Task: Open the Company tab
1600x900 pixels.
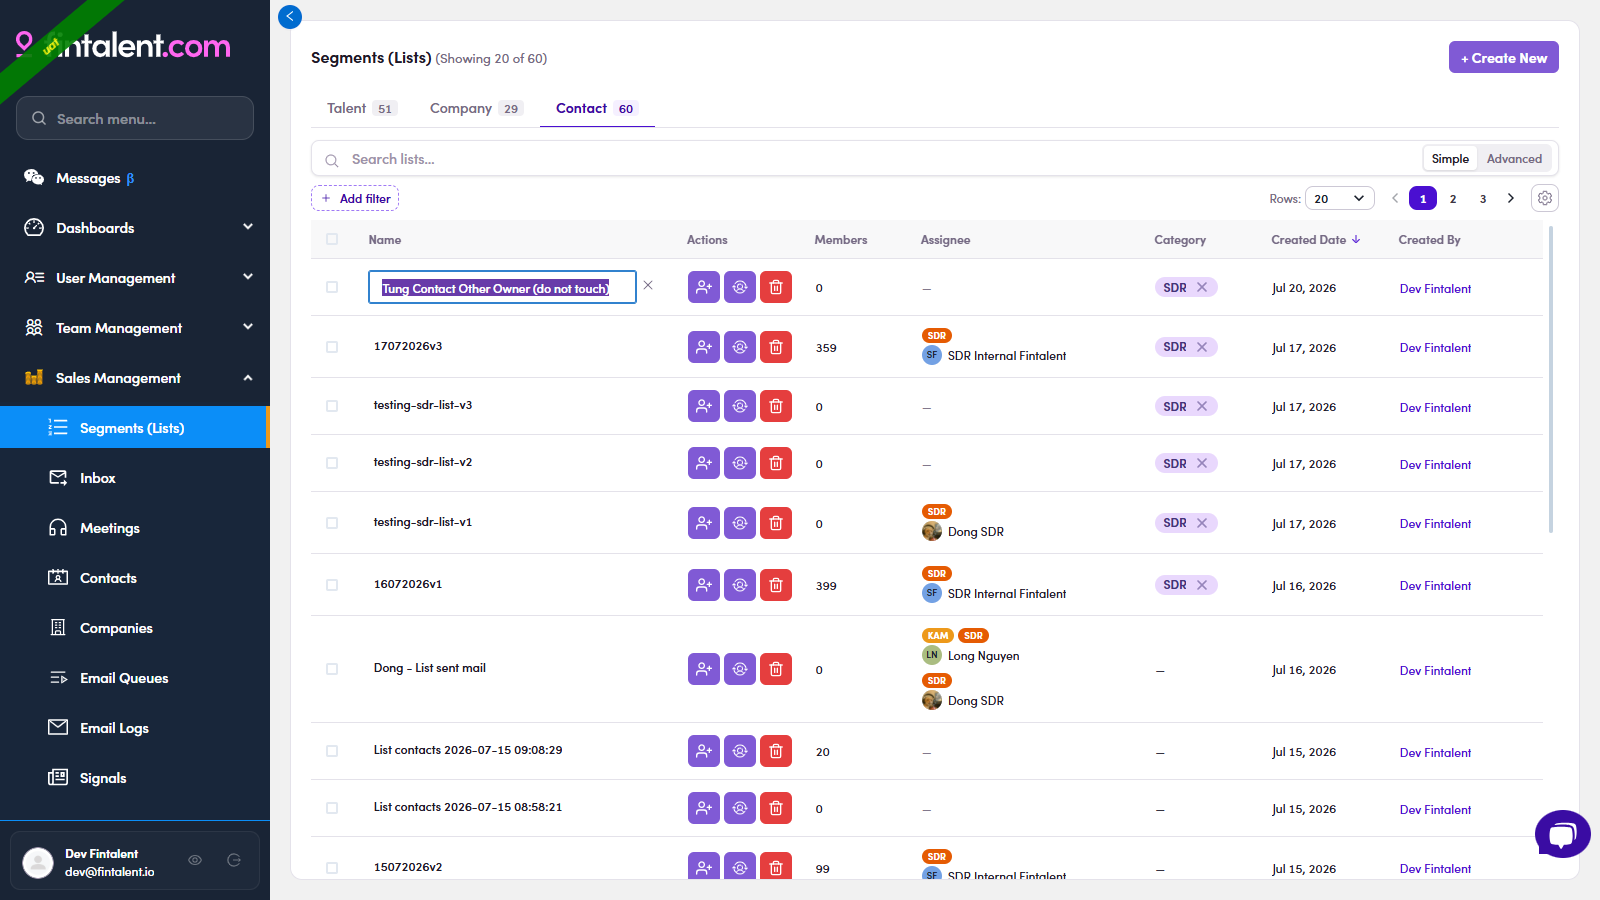Action: [476, 108]
